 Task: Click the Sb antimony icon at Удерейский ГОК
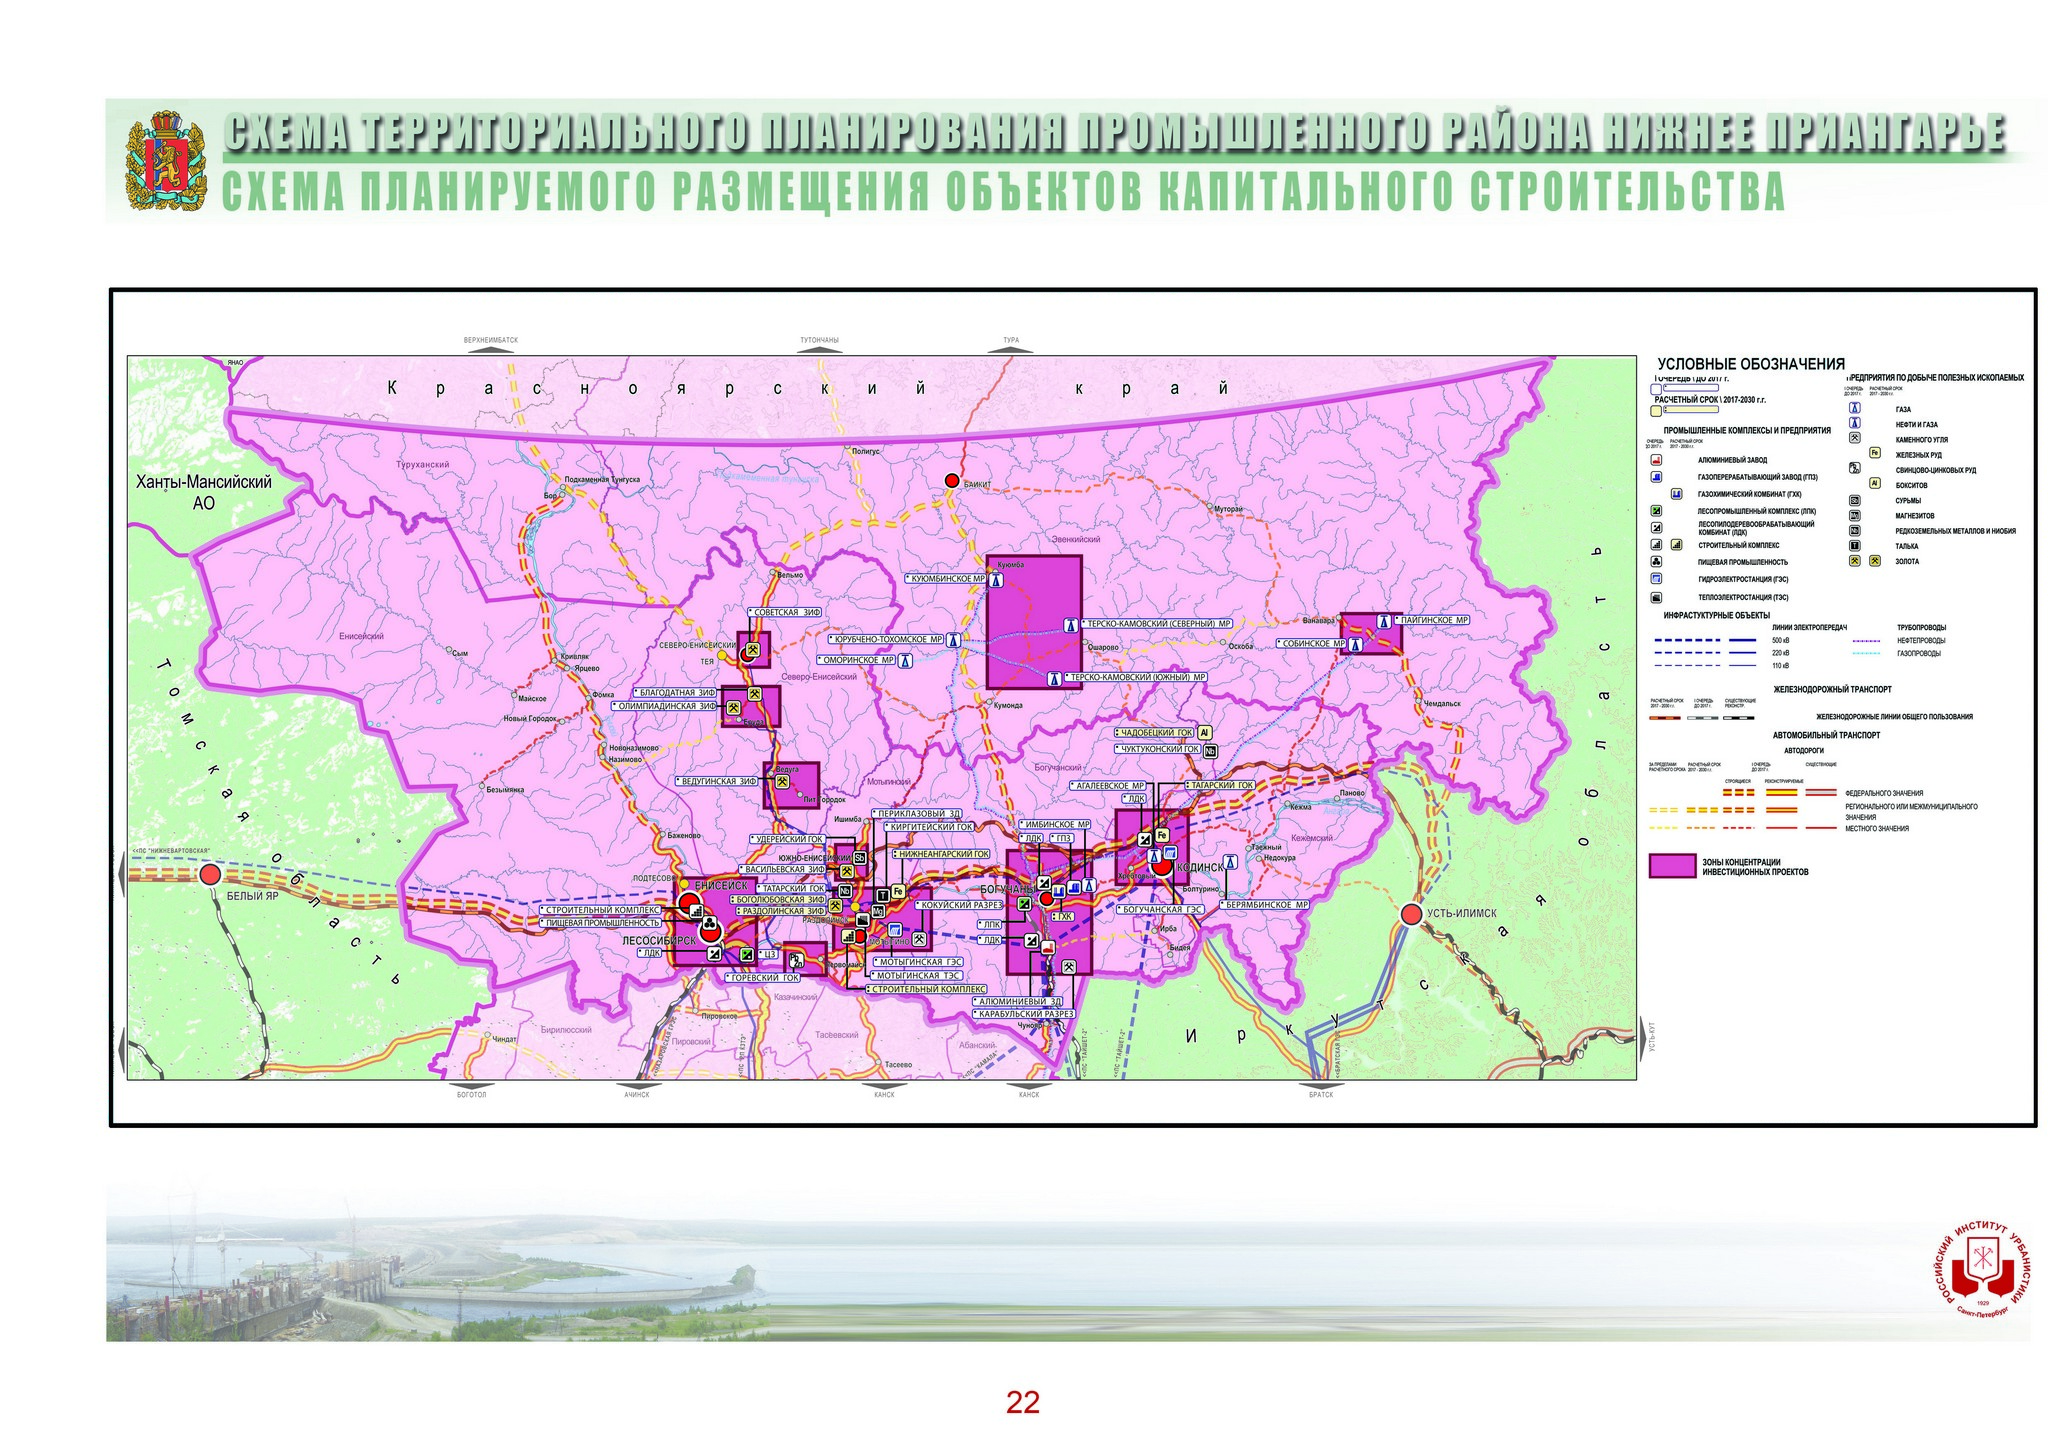pyautogui.click(x=860, y=857)
